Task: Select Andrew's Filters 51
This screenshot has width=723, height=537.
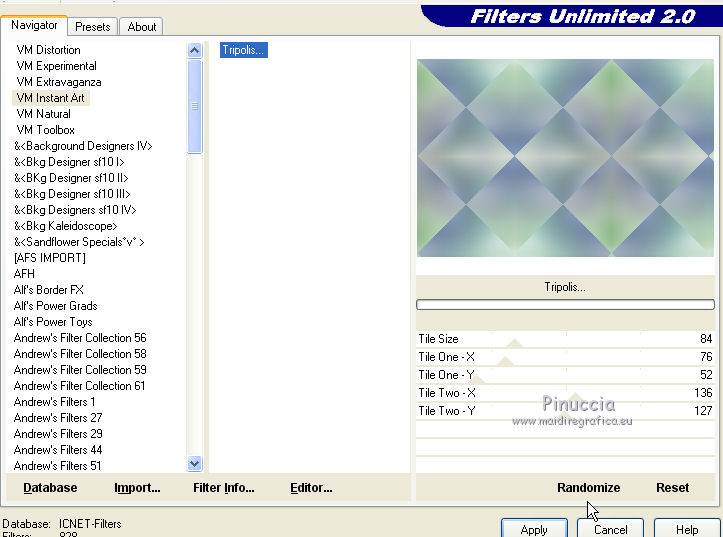Action: pyautogui.click(x=57, y=466)
